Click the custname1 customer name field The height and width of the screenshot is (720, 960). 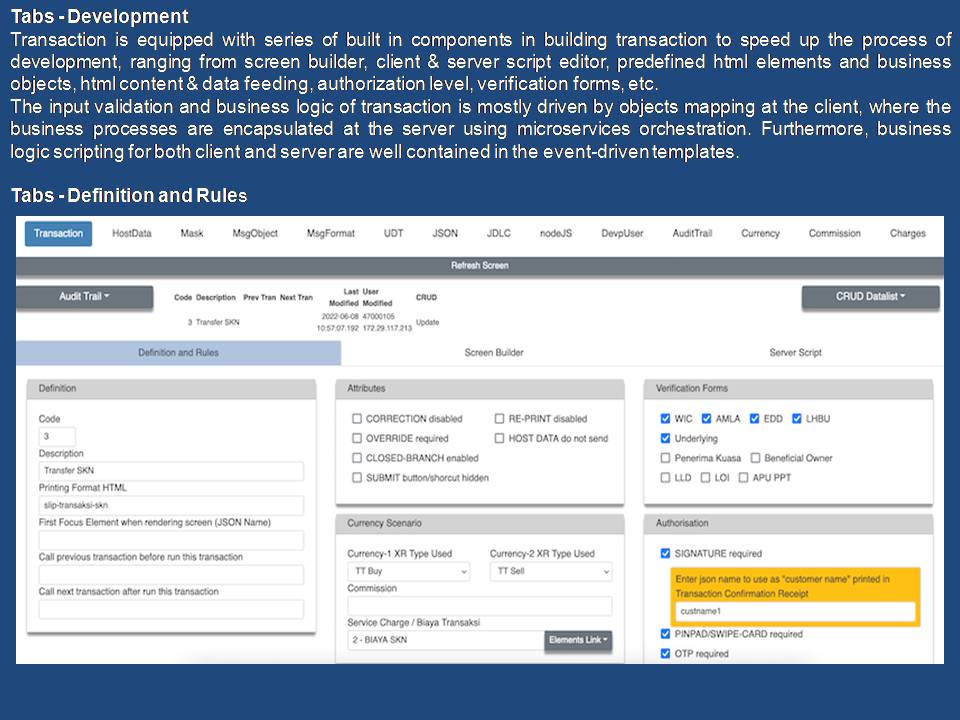tap(795, 611)
